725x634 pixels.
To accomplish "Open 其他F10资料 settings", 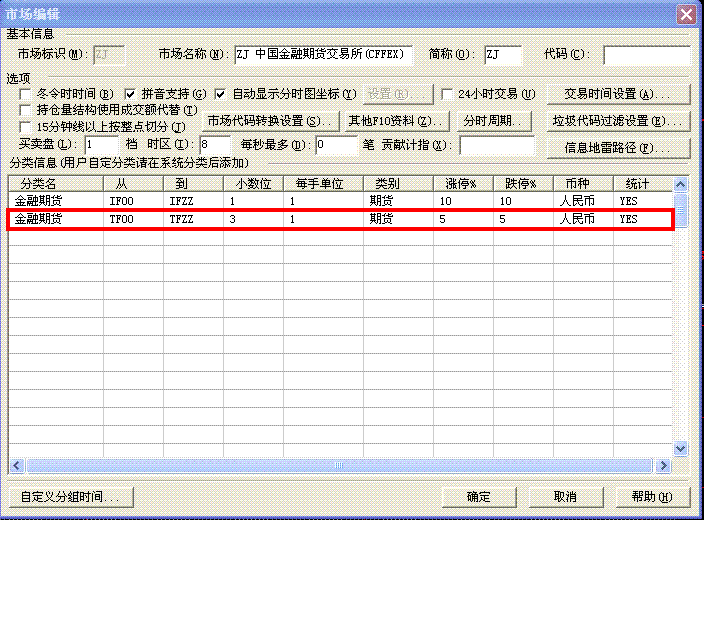I will coord(396,121).
